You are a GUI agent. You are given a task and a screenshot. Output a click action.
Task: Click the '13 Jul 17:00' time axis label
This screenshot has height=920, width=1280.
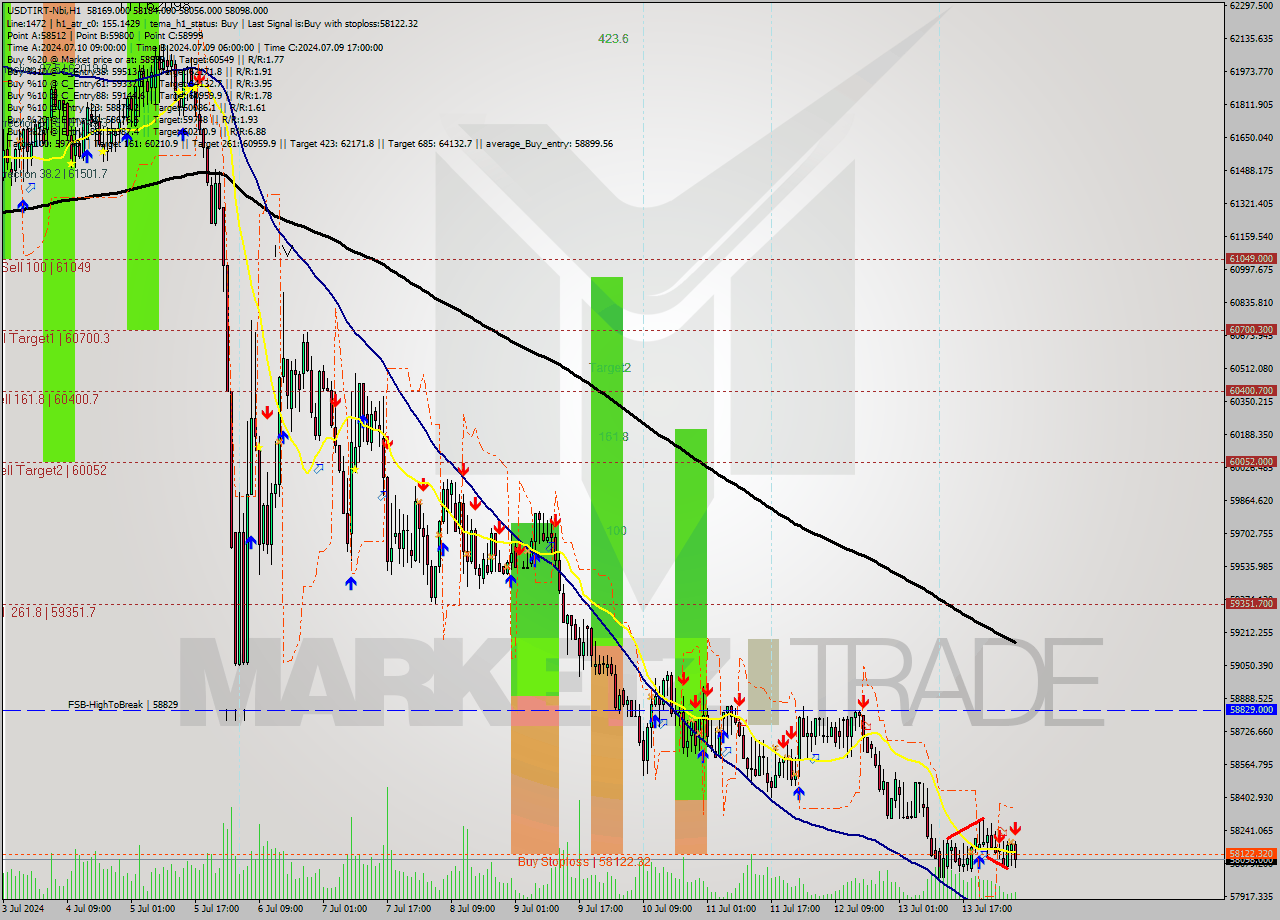pyautogui.click(x=986, y=910)
